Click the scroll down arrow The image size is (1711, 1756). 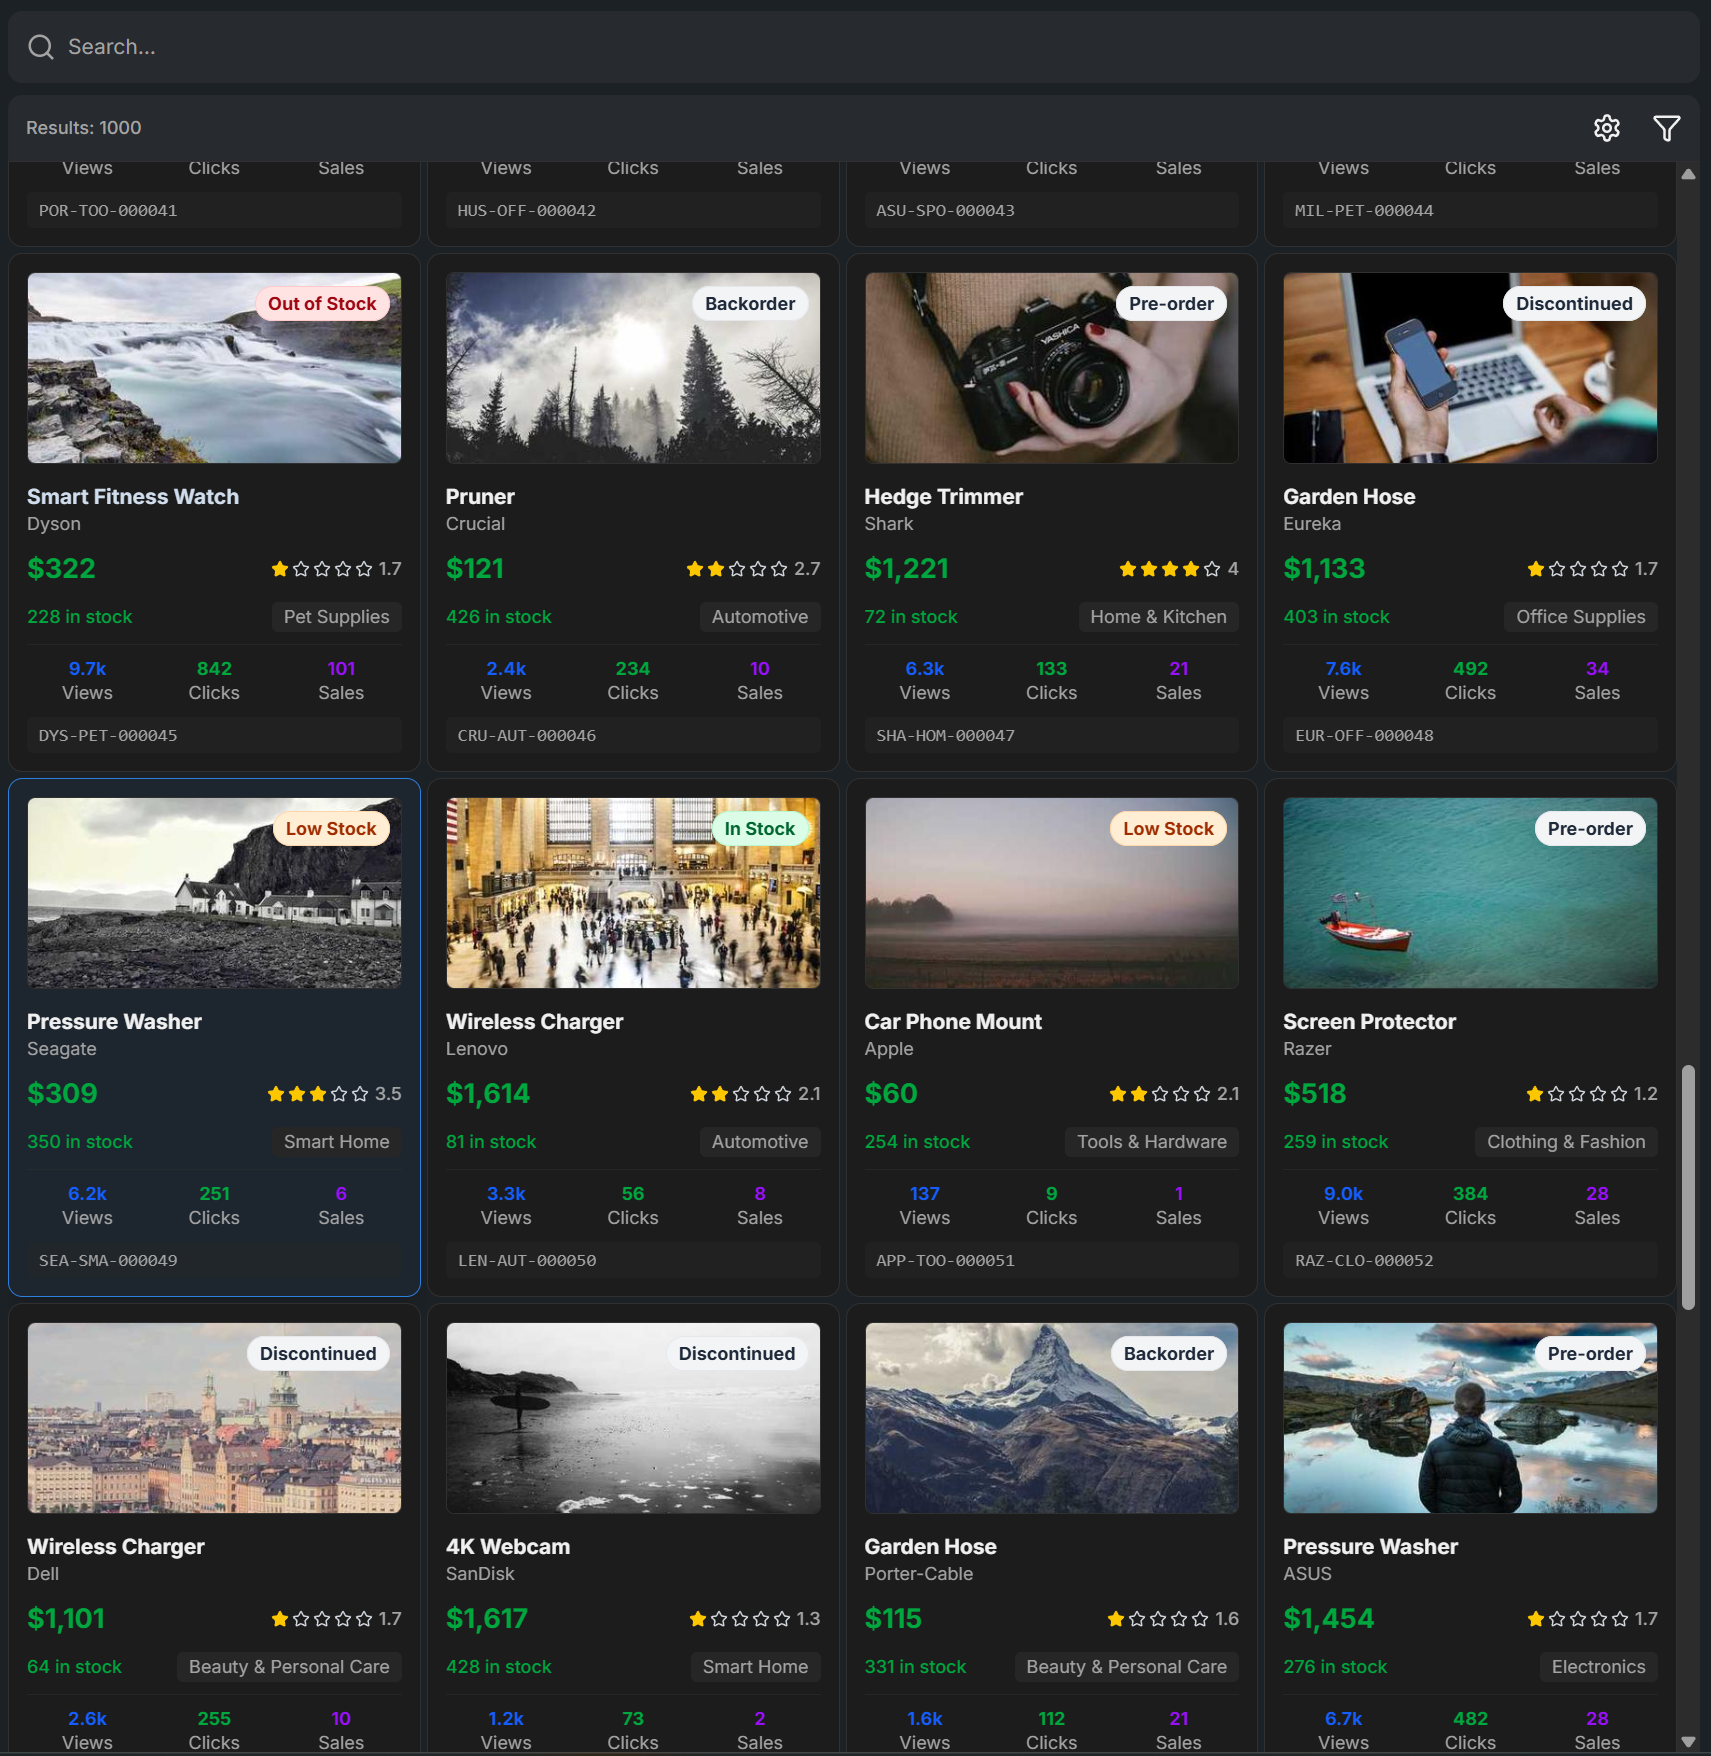1688,1741
